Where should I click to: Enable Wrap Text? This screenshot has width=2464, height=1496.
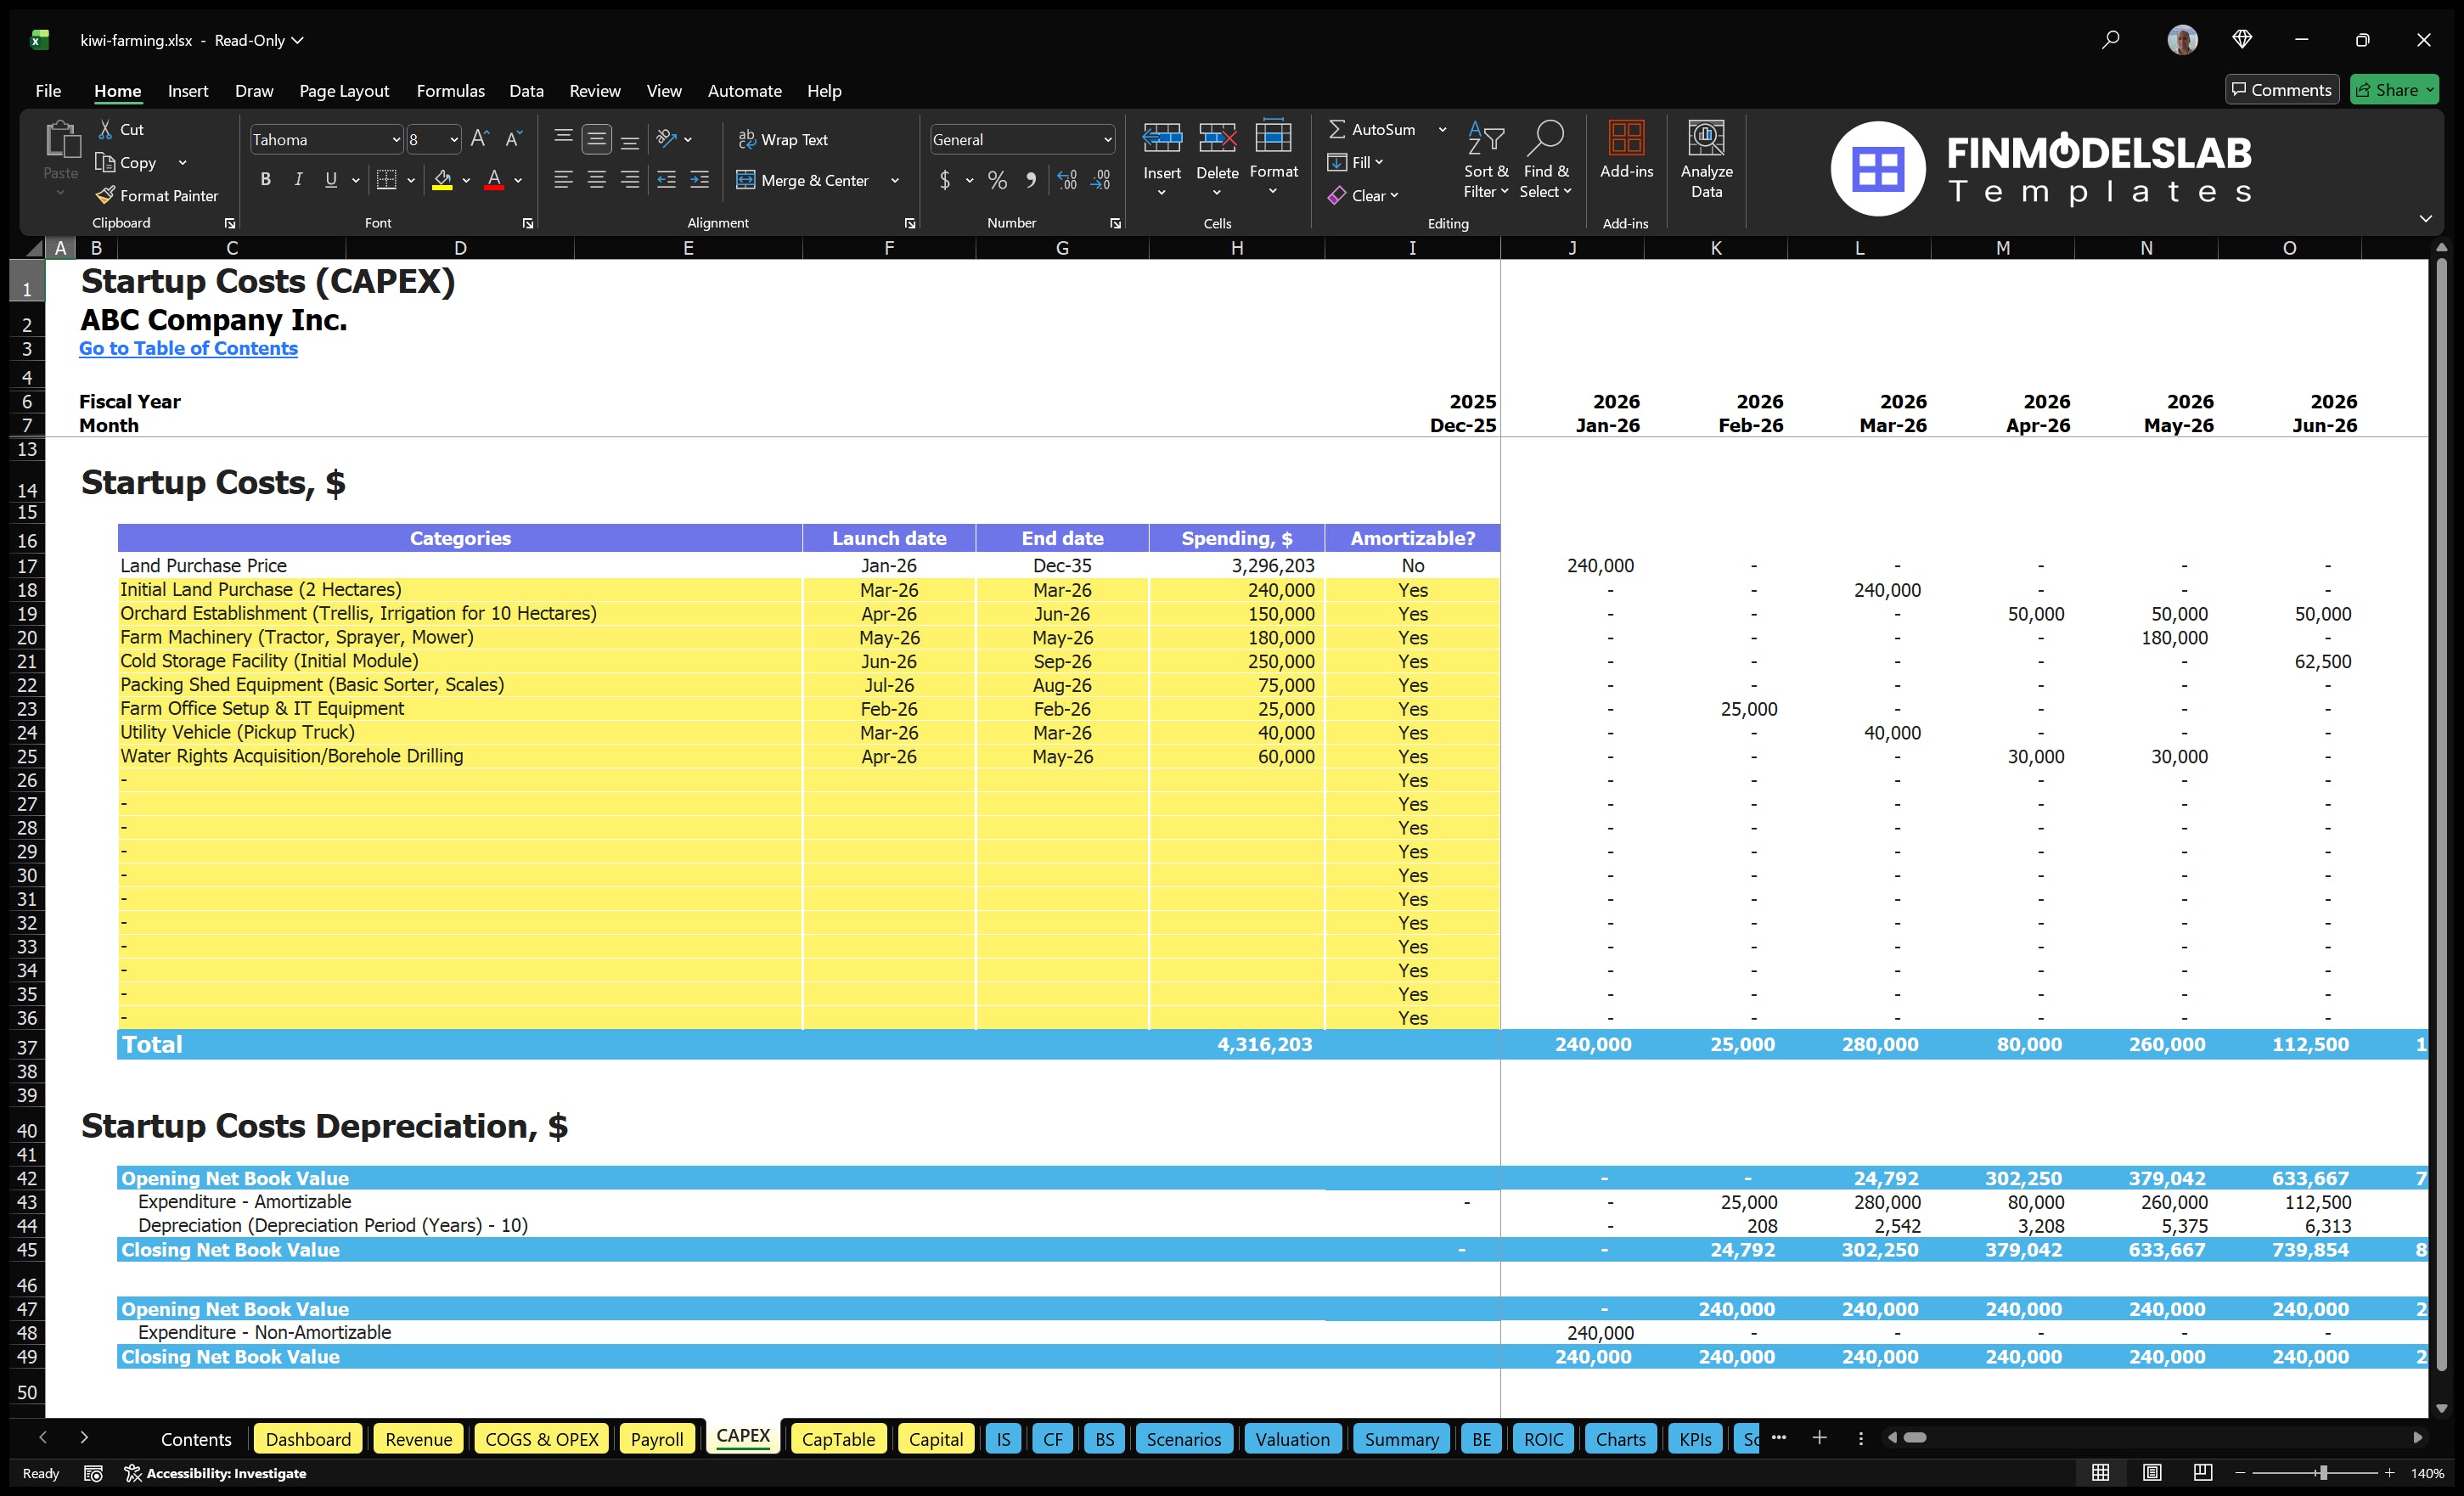coord(784,139)
